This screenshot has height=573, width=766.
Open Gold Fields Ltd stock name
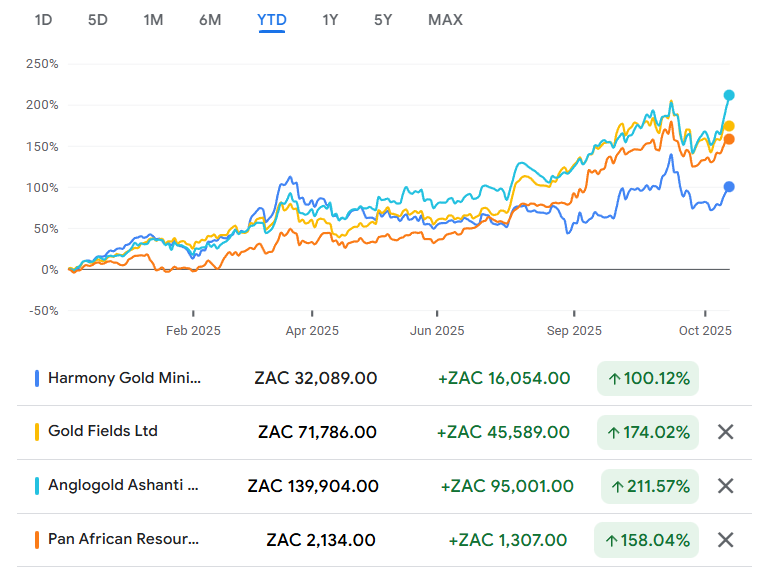[x=103, y=432]
